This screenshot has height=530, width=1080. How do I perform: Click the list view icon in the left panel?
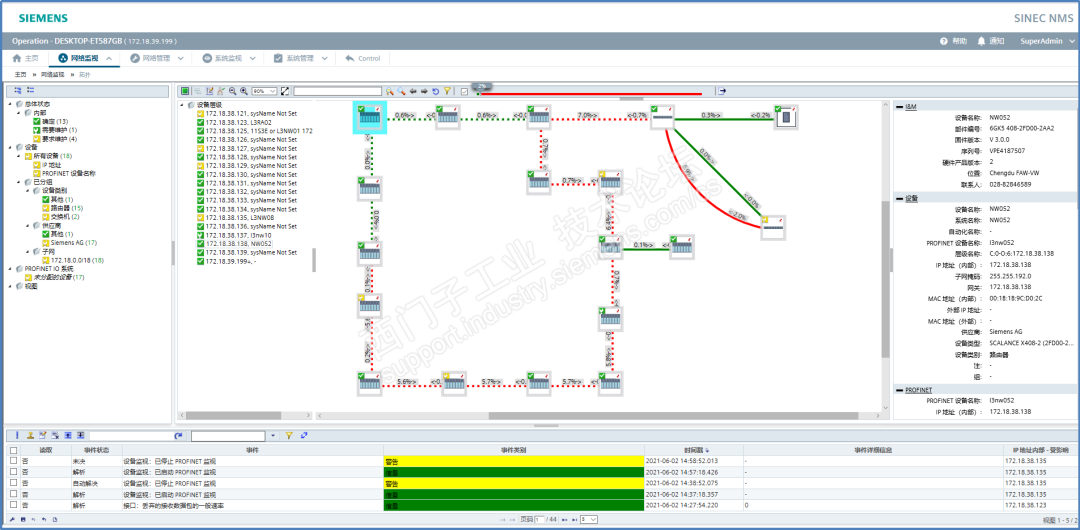[x=31, y=90]
